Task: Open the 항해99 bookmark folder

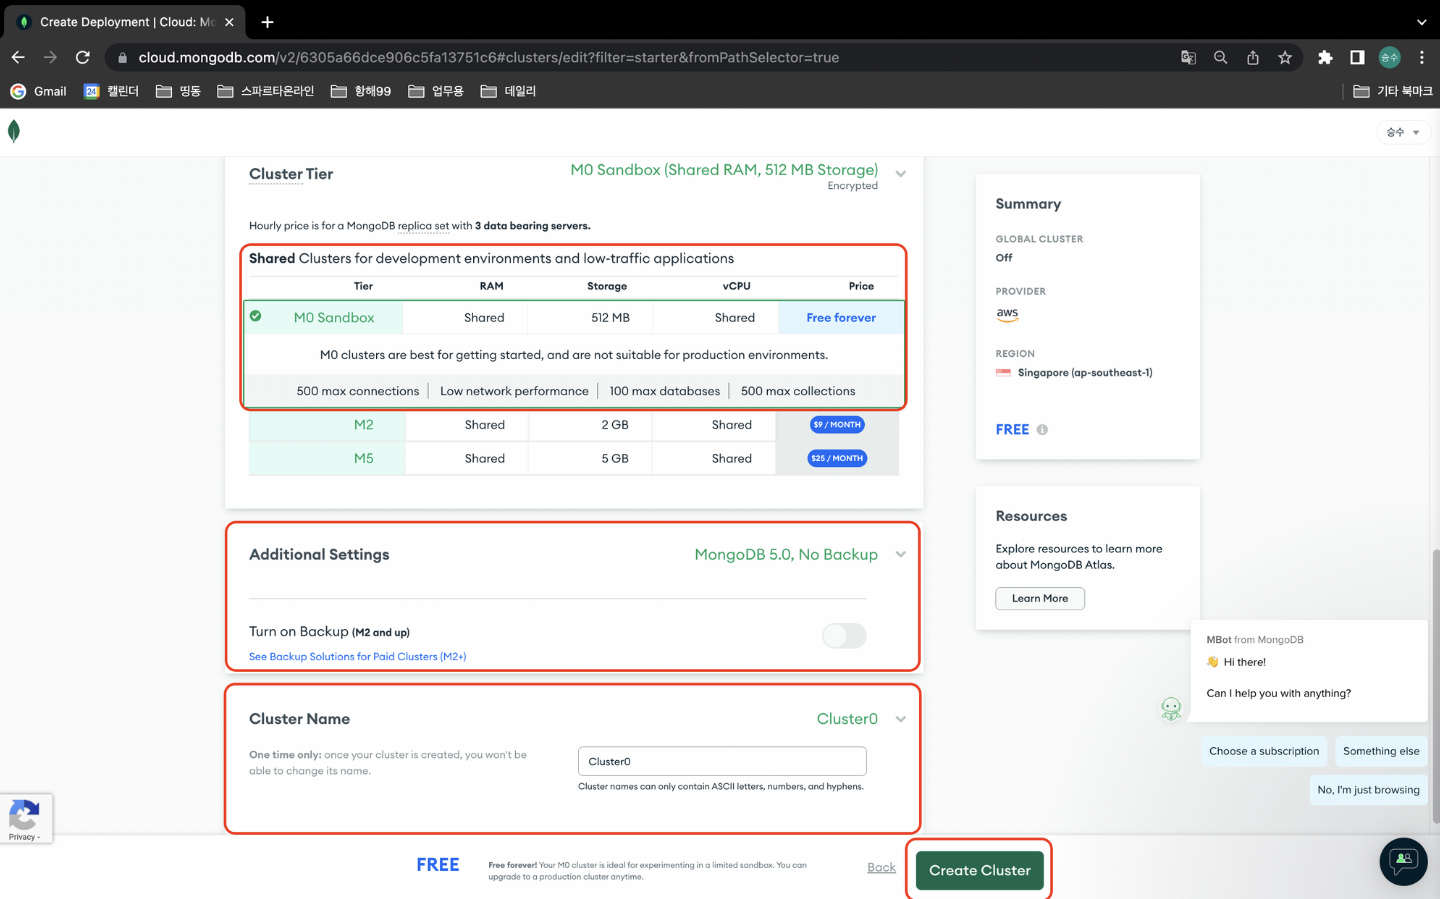Action: point(360,91)
